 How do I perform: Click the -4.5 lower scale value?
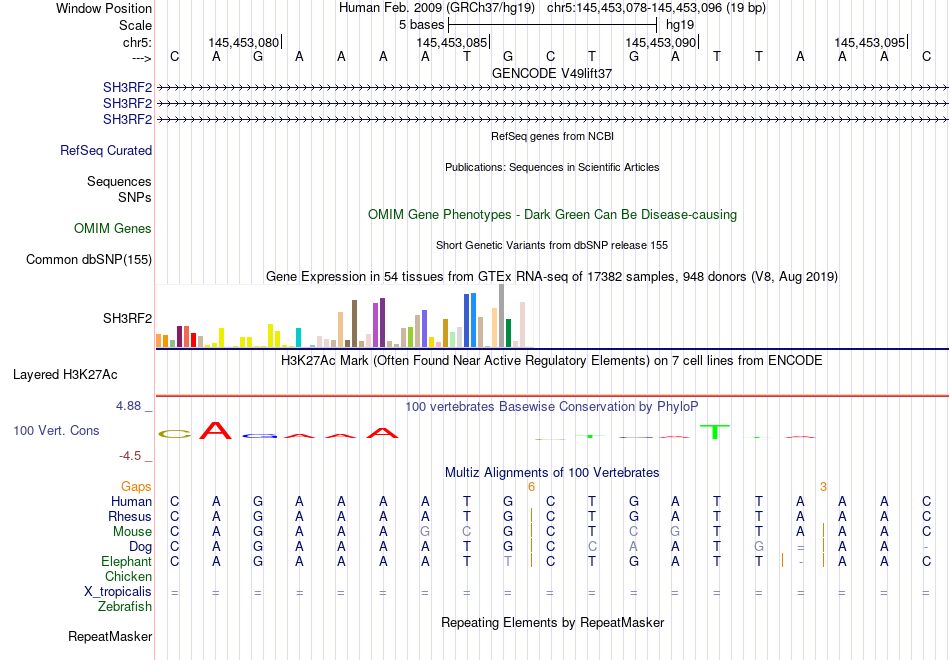point(130,456)
